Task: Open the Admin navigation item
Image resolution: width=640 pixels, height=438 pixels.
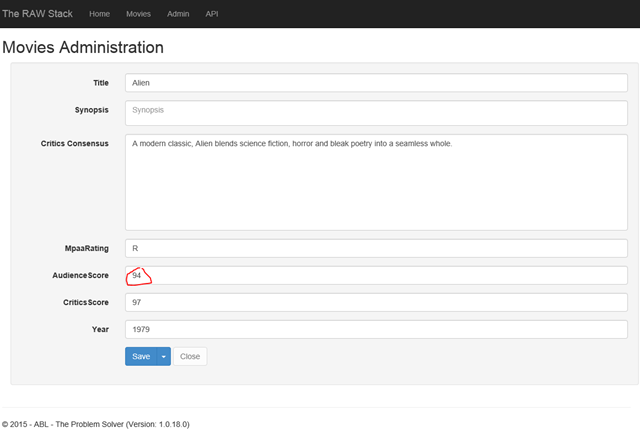Action: click(178, 14)
